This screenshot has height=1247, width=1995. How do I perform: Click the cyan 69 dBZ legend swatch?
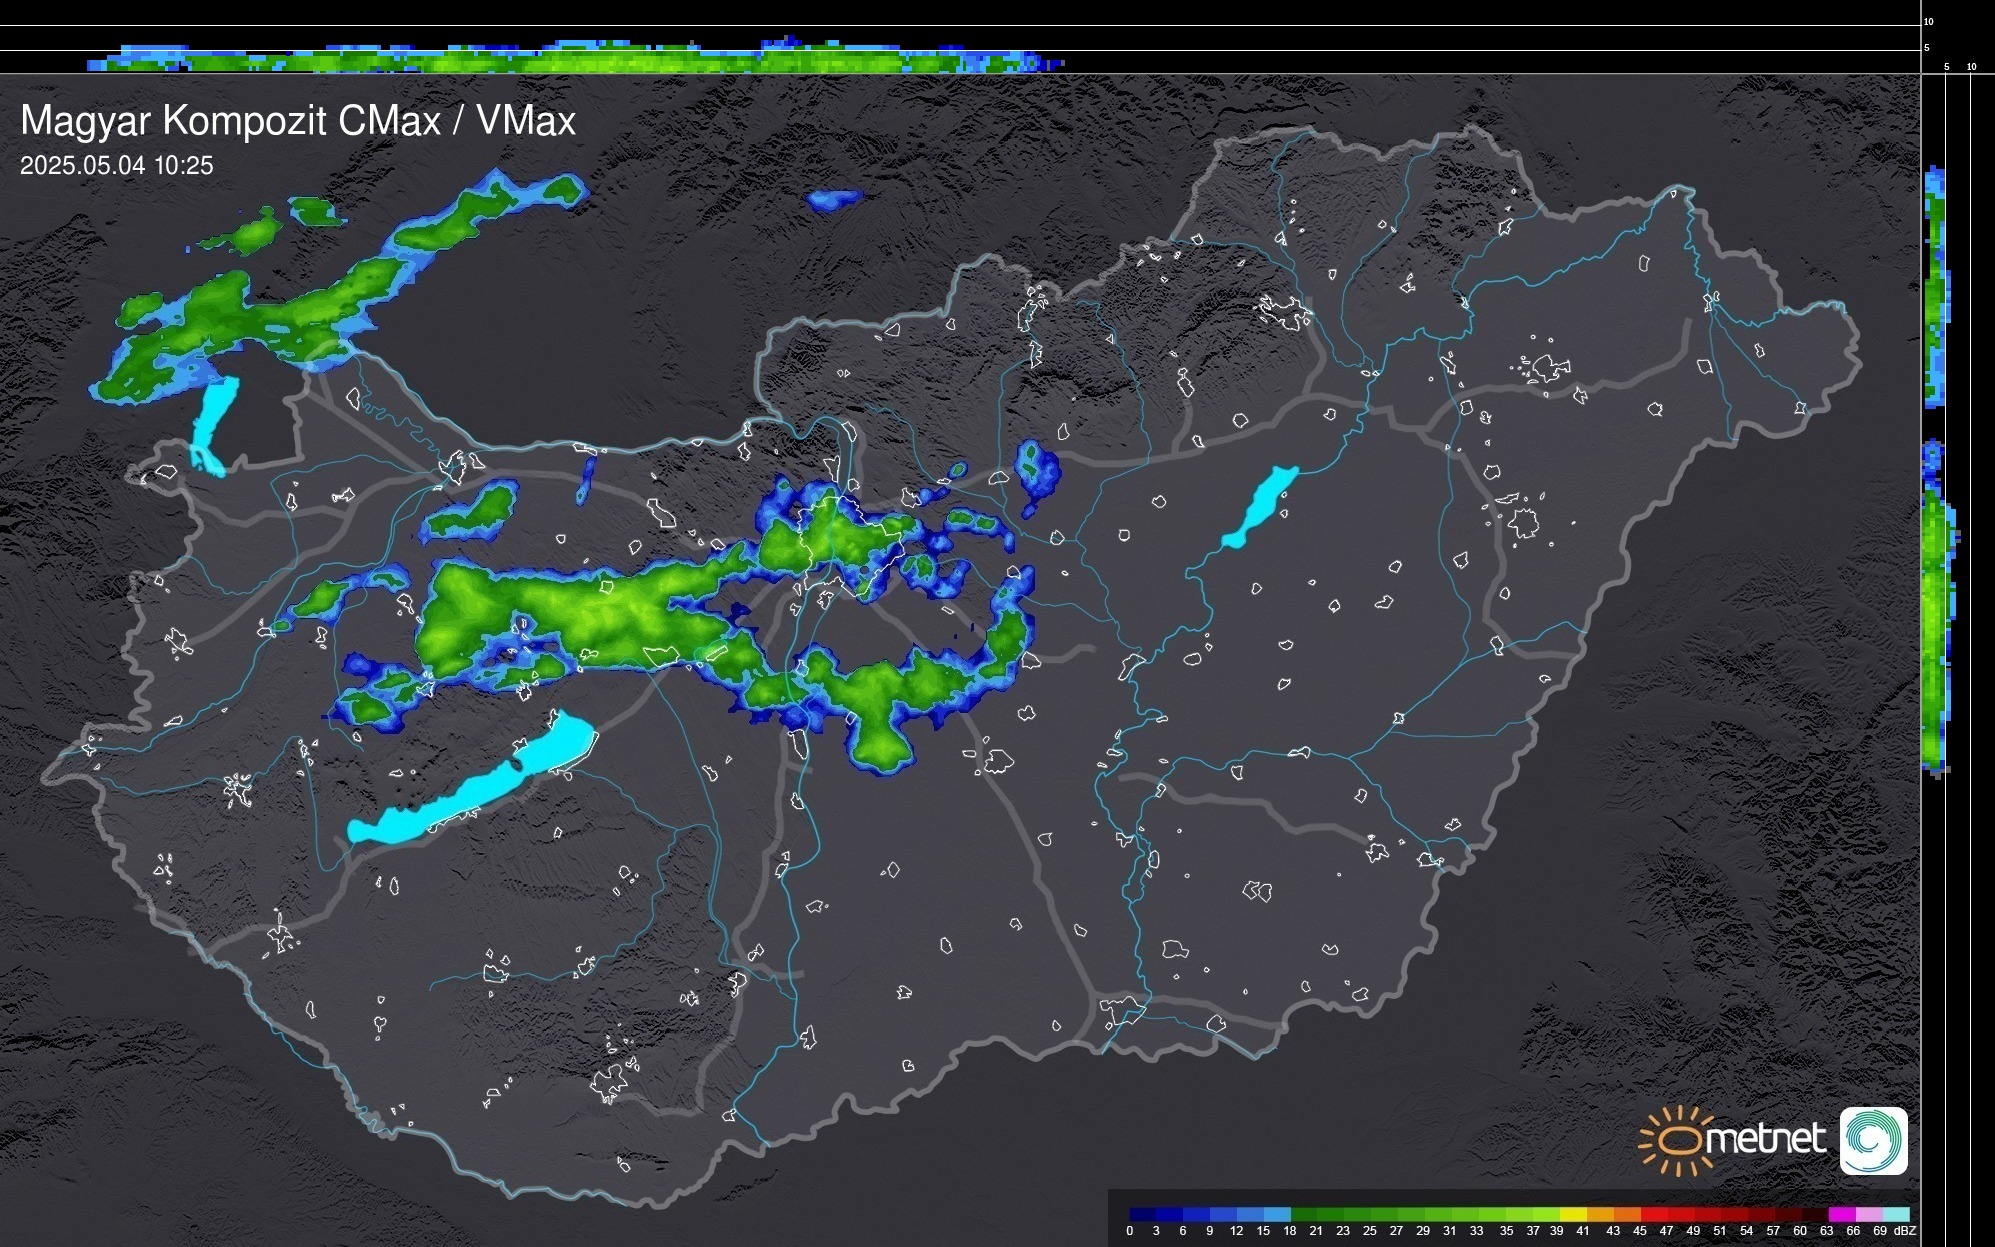[x=1896, y=1214]
